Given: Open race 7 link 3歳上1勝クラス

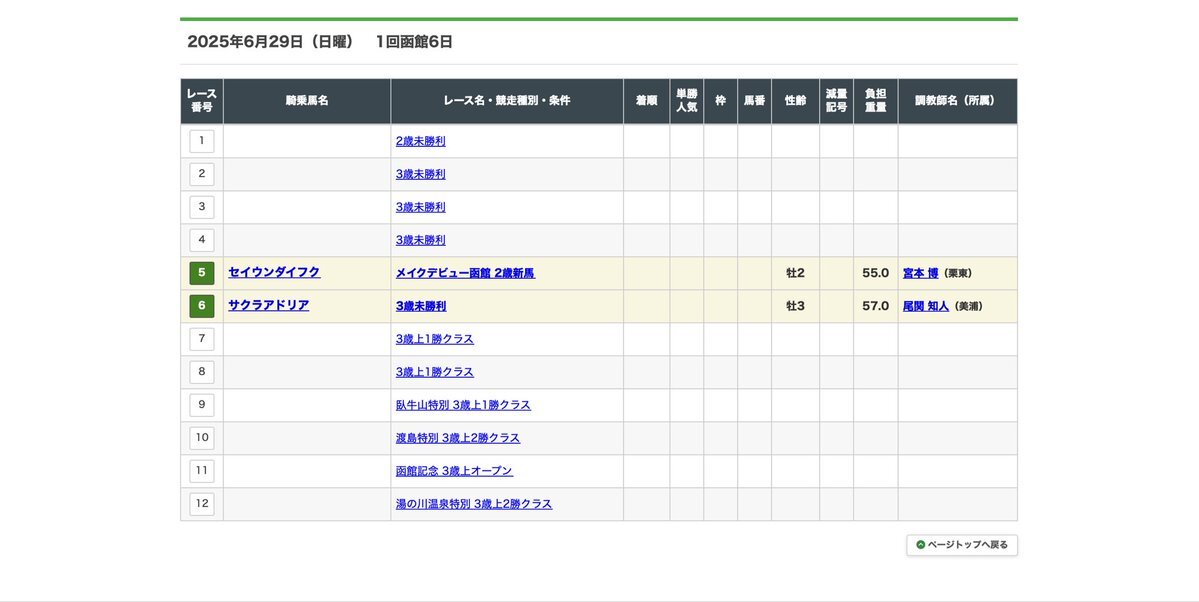Looking at the screenshot, I should pos(435,339).
